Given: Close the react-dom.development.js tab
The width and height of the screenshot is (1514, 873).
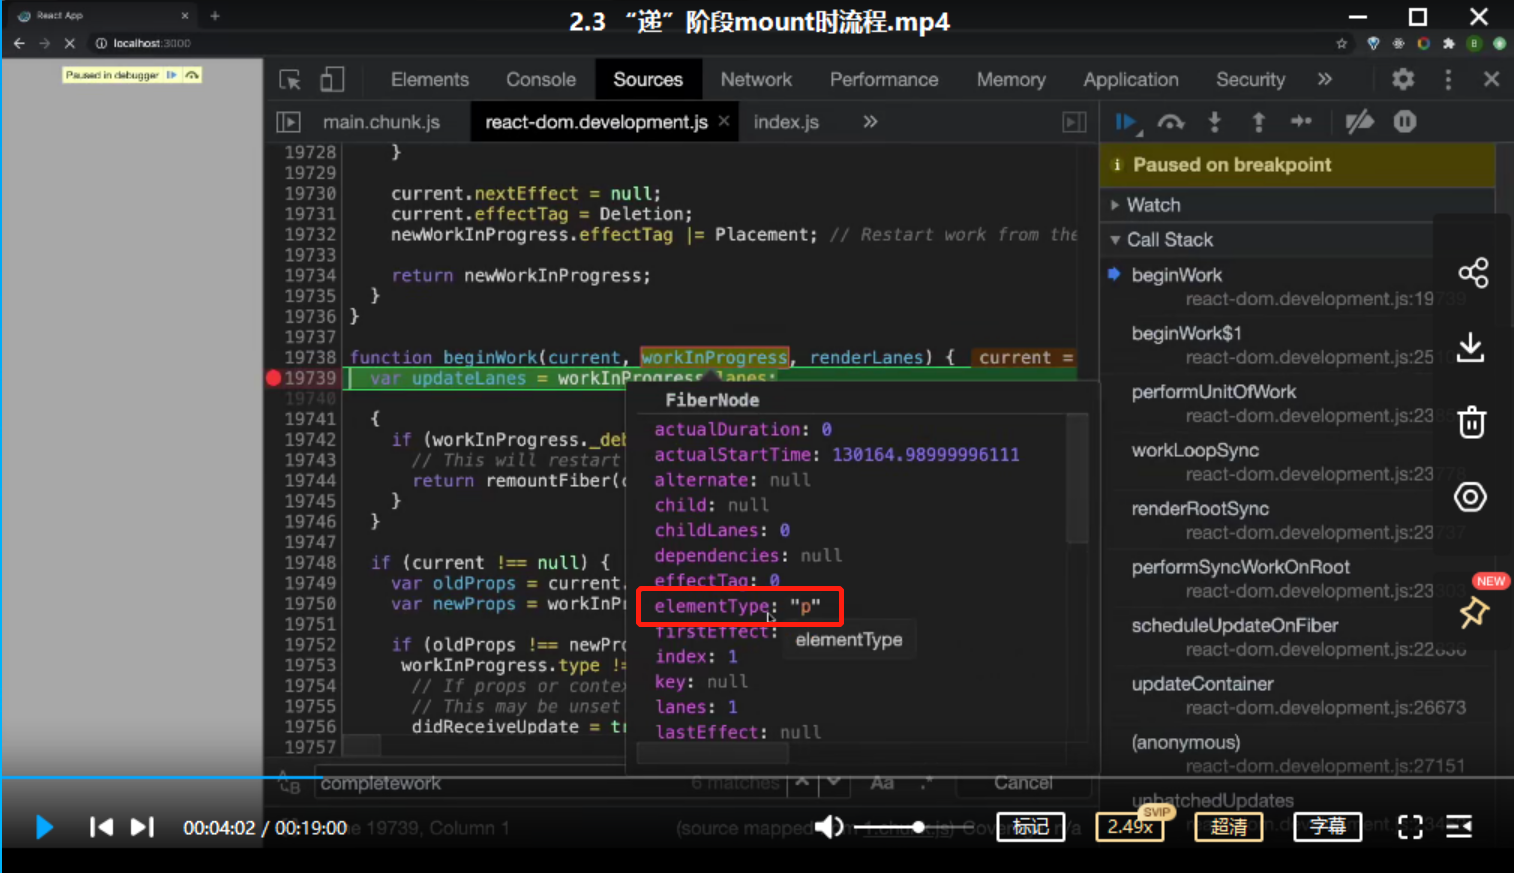Looking at the screenshot, I should 724,121.
